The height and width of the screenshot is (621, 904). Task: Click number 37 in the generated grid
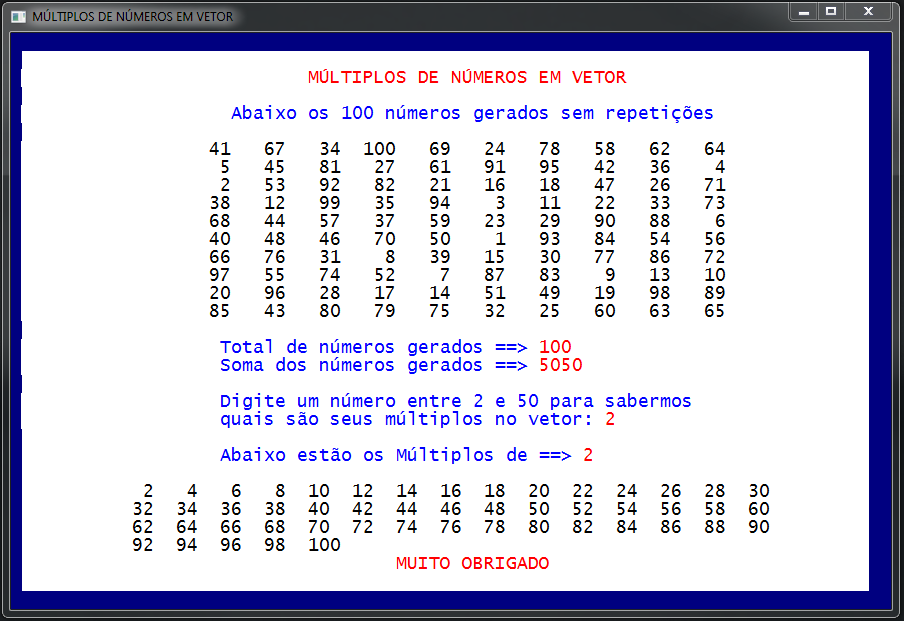(385, 221)
